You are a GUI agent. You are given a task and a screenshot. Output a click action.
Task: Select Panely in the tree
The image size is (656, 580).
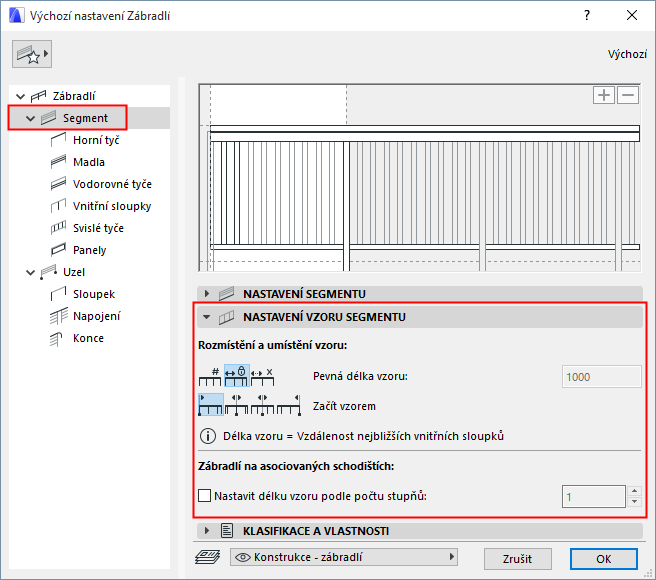90,250
